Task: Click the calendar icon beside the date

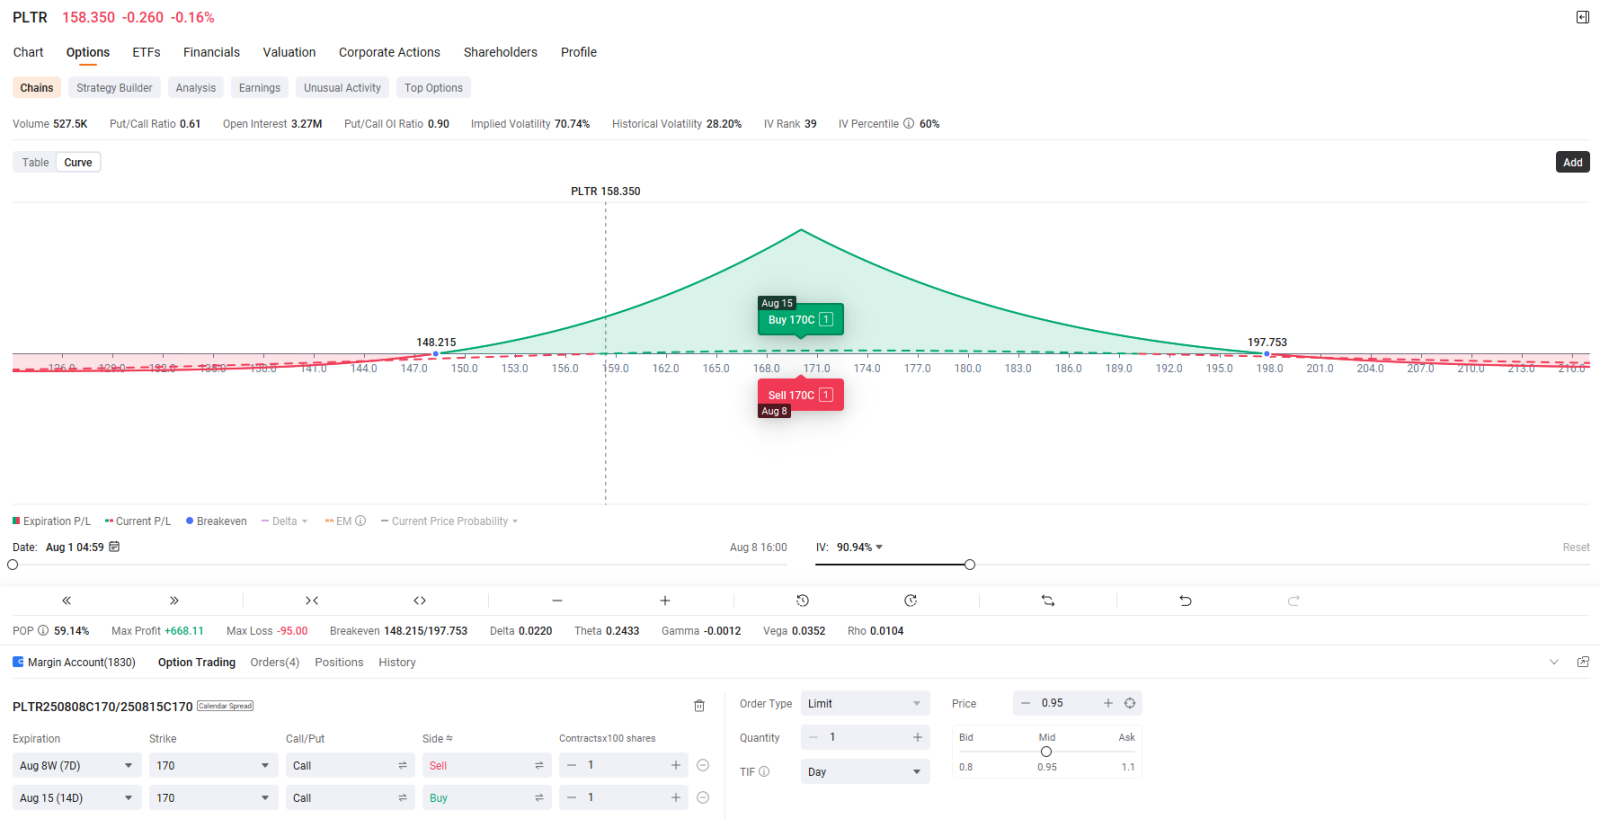Action: tap(114, 547)
